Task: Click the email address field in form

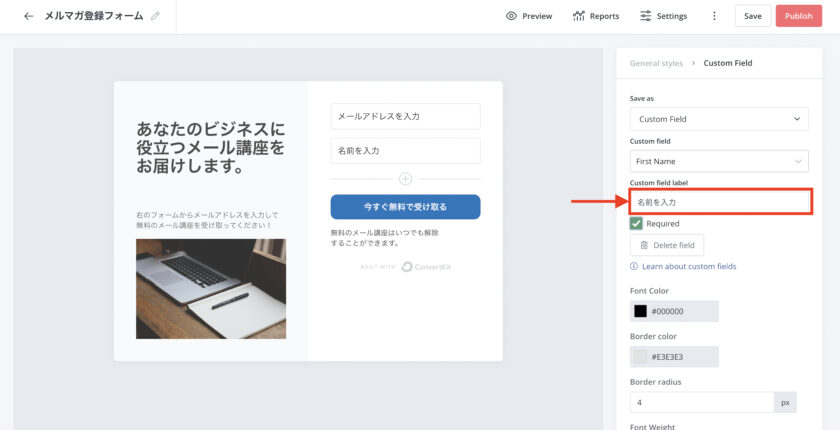Action: click(406, 116)
